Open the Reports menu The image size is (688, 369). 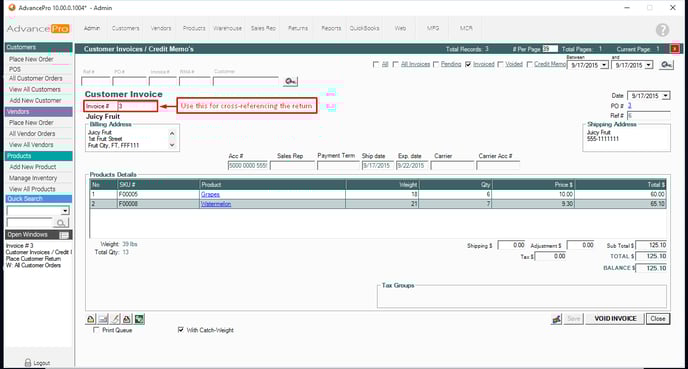pyautogui.click(x=331, y=28)
